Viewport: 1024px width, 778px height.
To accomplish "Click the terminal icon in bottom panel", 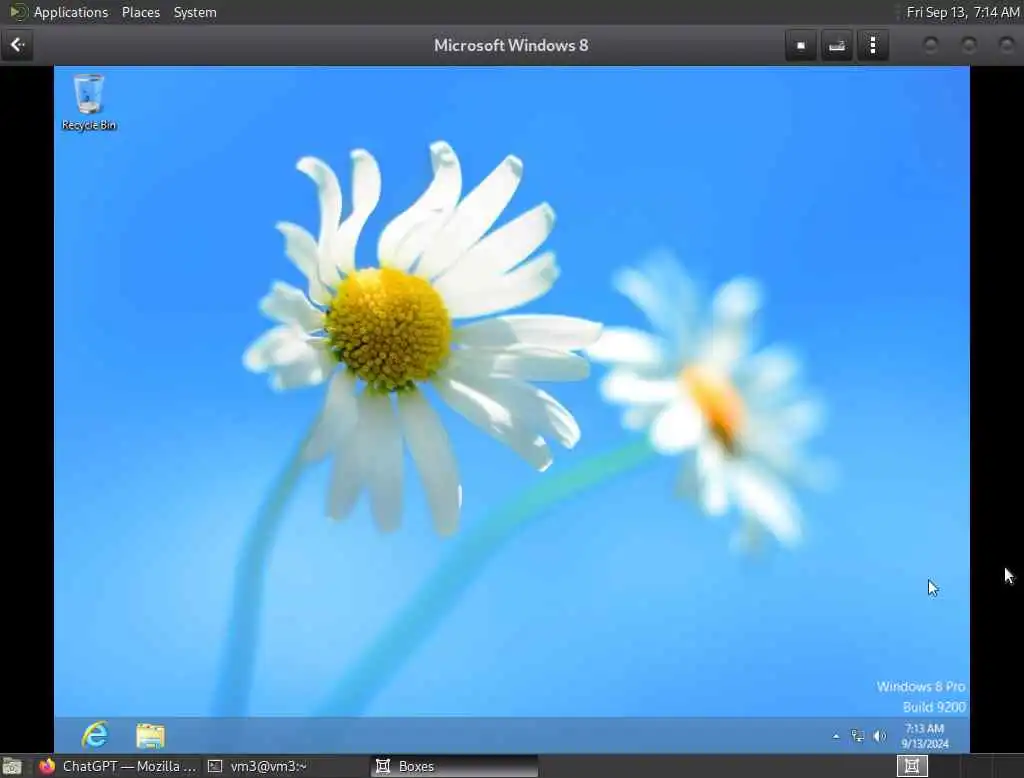I will (x=215, y=766).
